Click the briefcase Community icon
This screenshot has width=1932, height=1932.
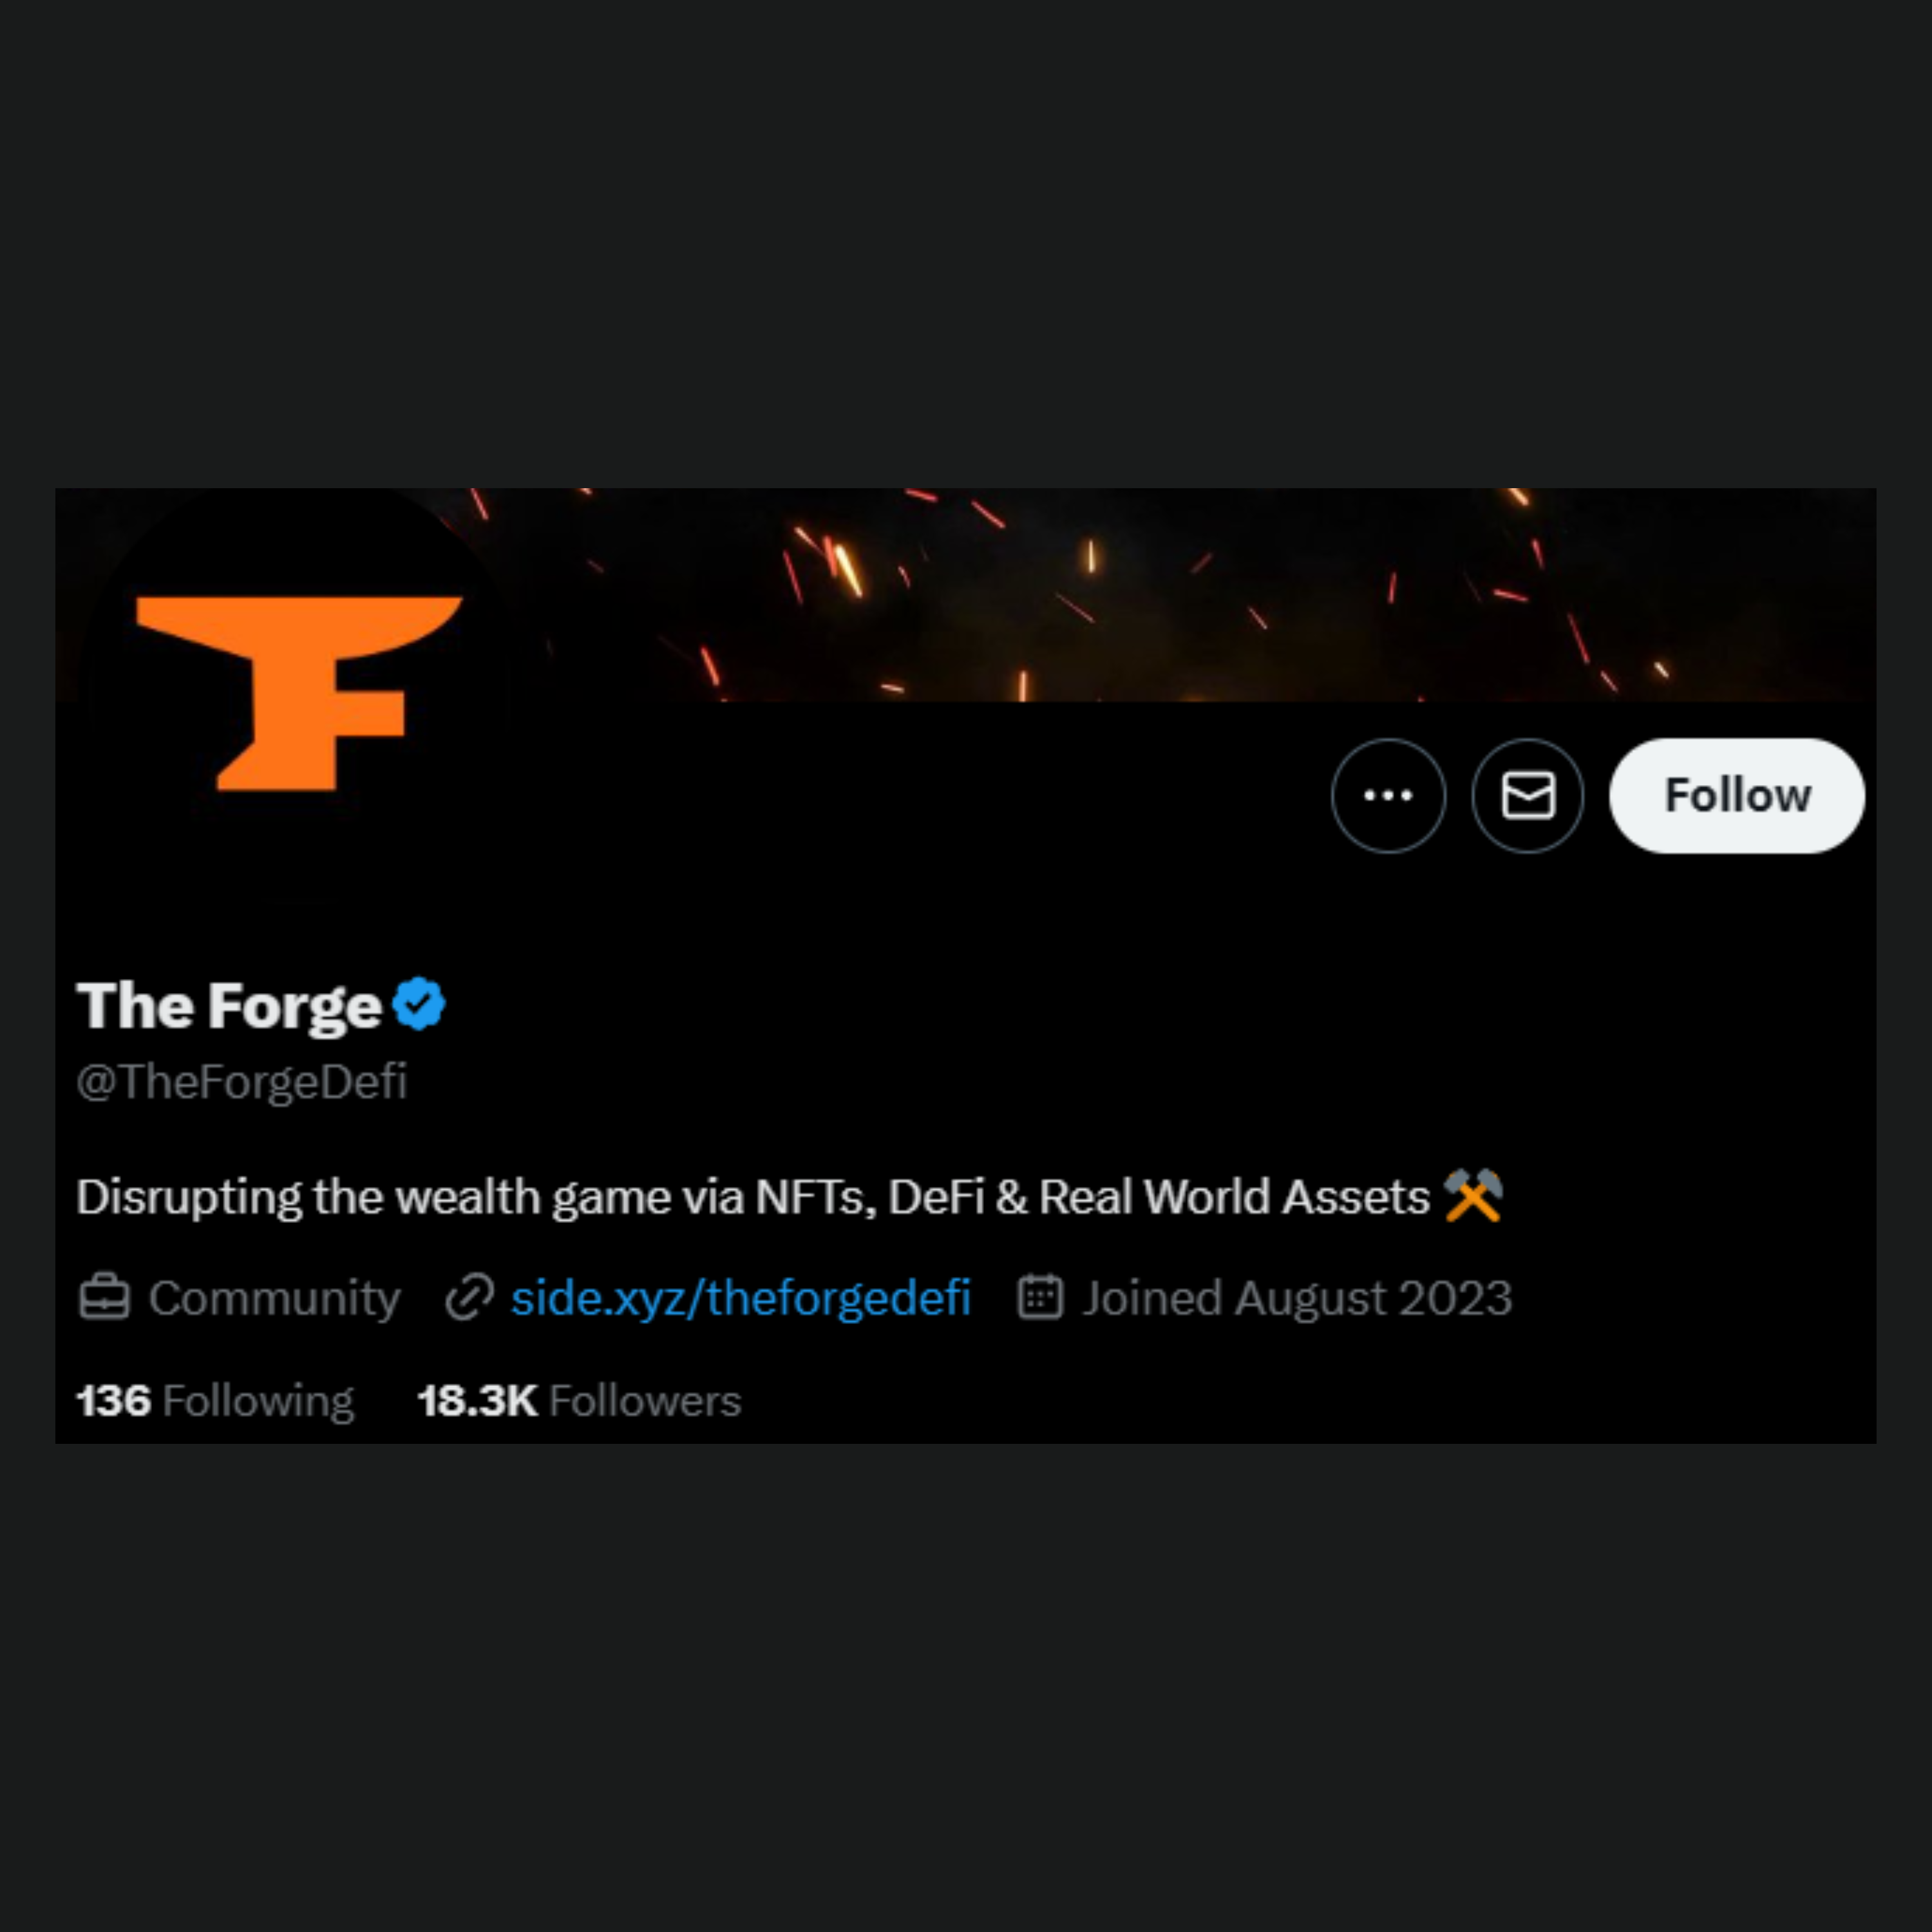(x=104, y=1297)
